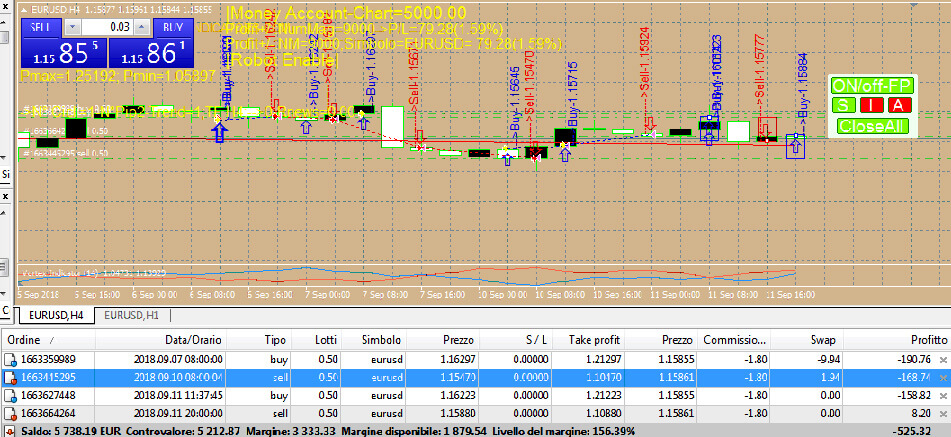Toggle the green S button

click(845, 105)
